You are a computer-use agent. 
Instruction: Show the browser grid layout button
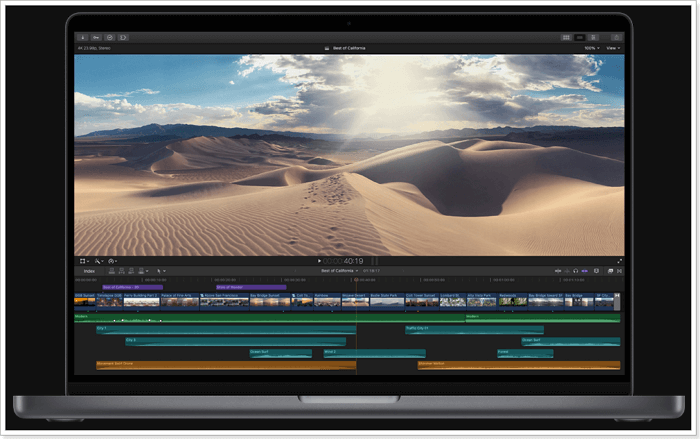(566, 37)
